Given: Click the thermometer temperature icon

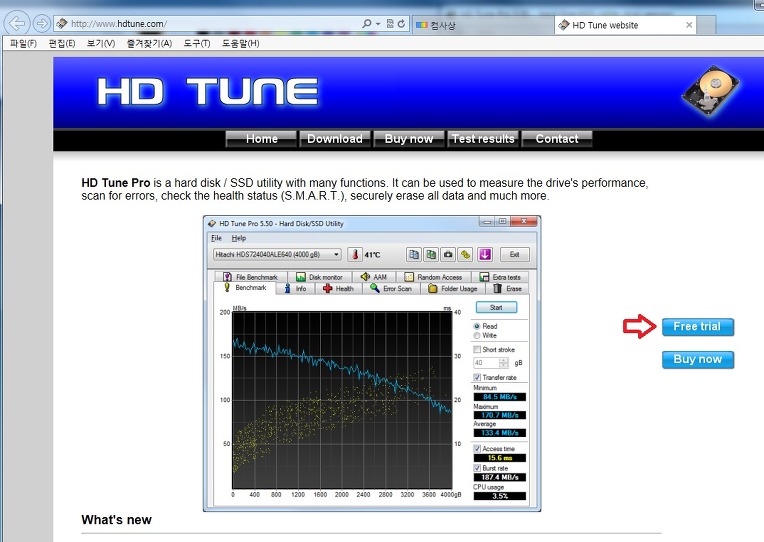Looking at the screenshot, I should tap(355, 254).
